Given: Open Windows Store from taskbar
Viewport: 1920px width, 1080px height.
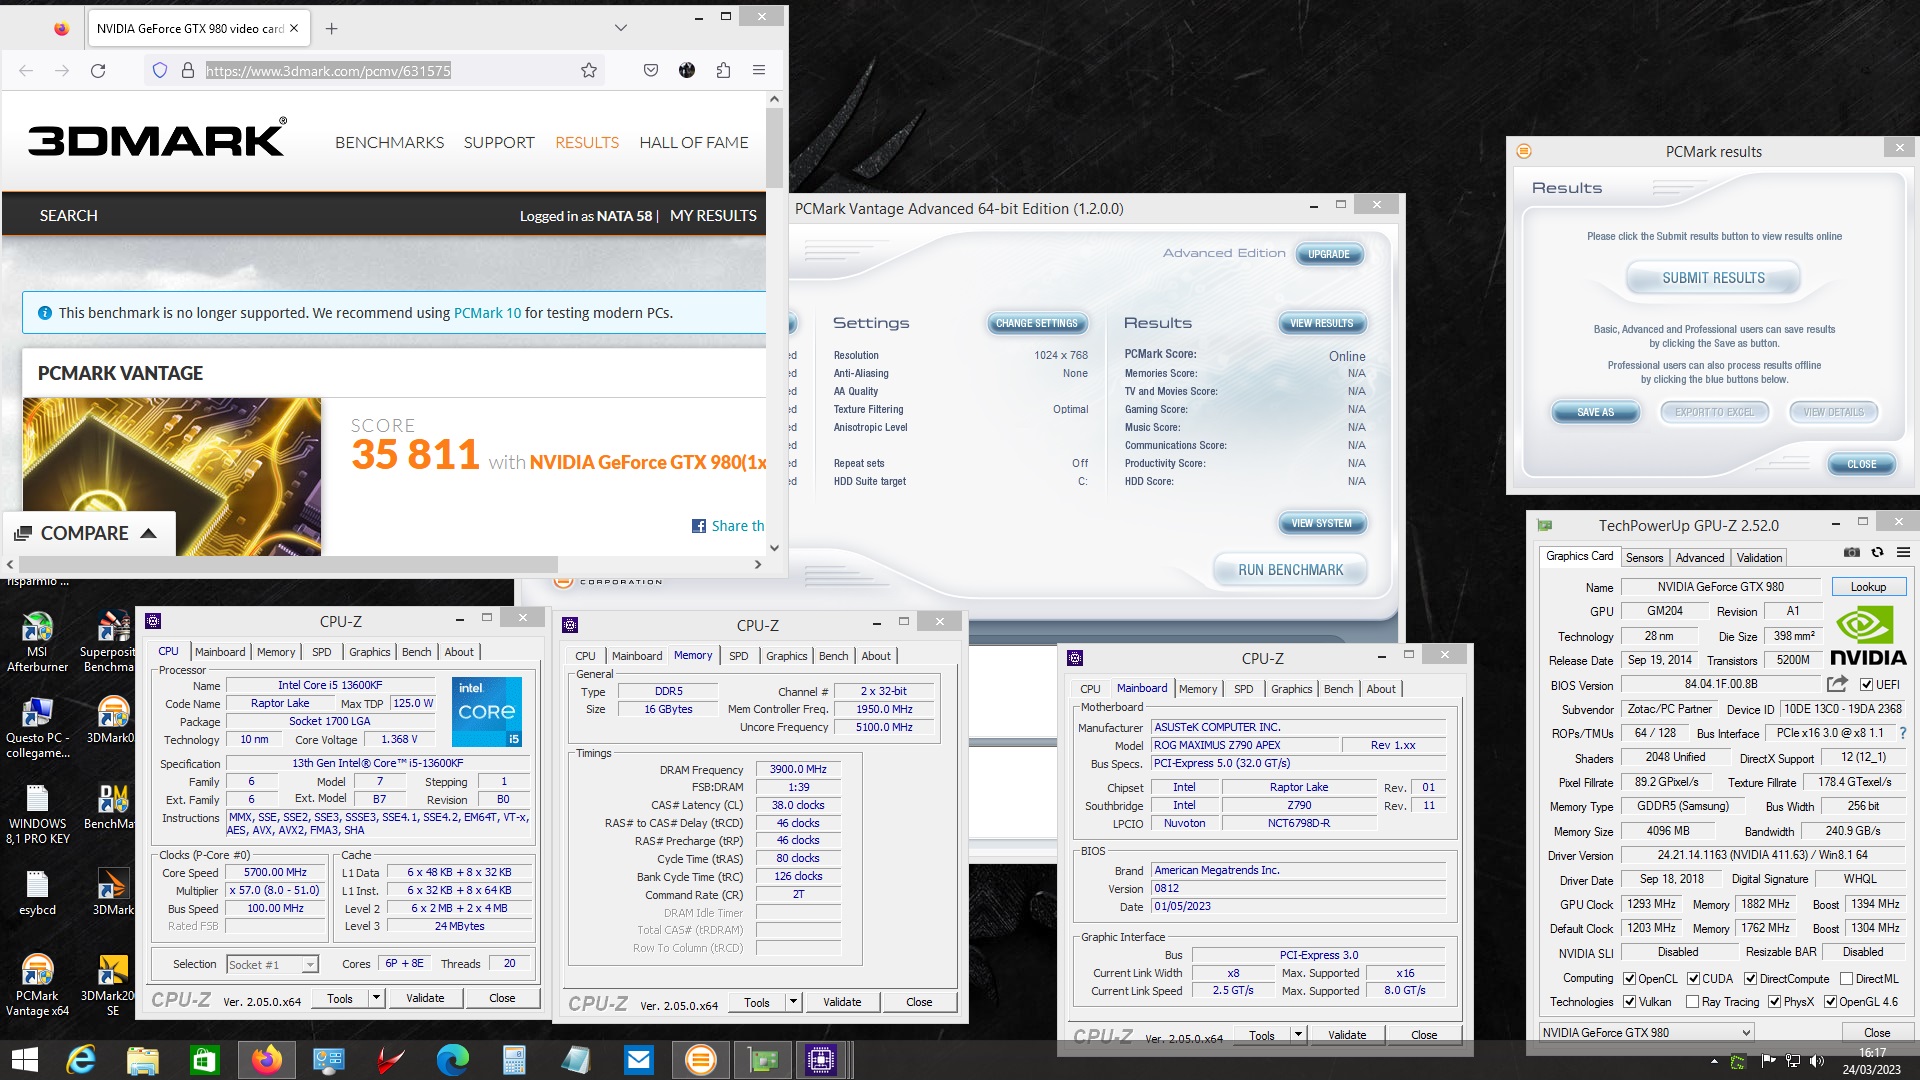Looking at the screenshot, I should pos(204,1060).
